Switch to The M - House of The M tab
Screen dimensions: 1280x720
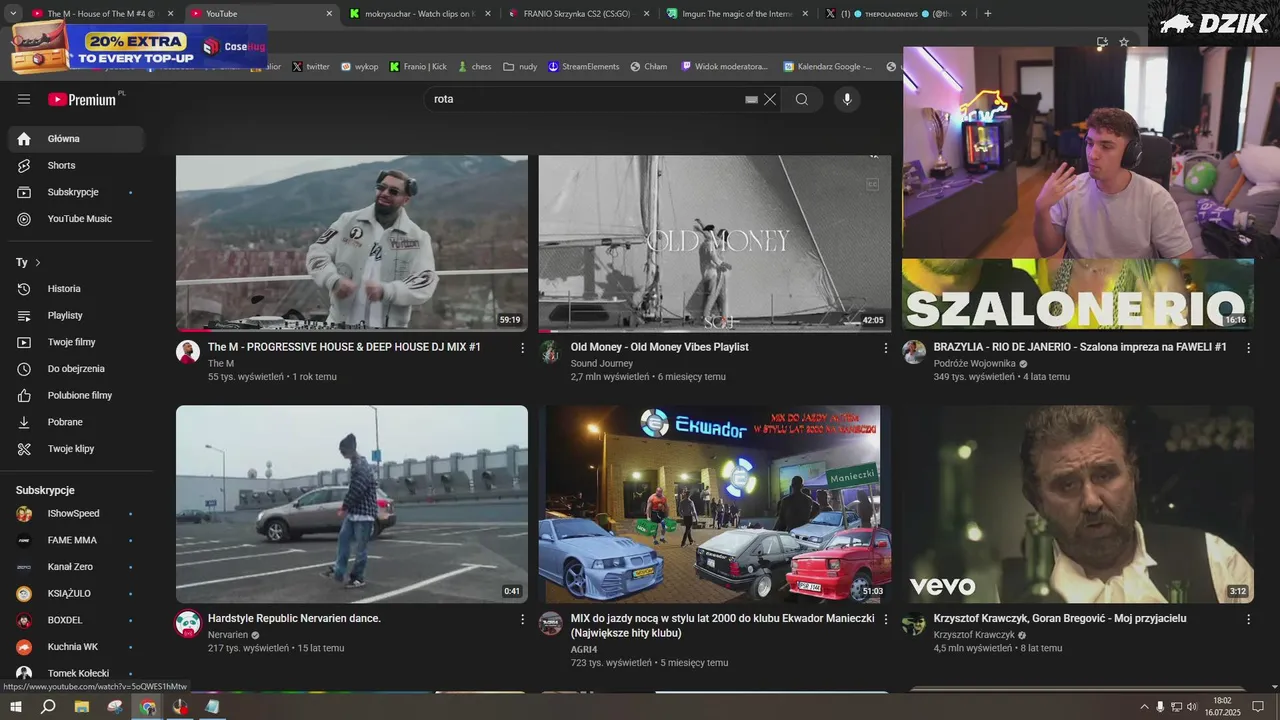point(100,14)
